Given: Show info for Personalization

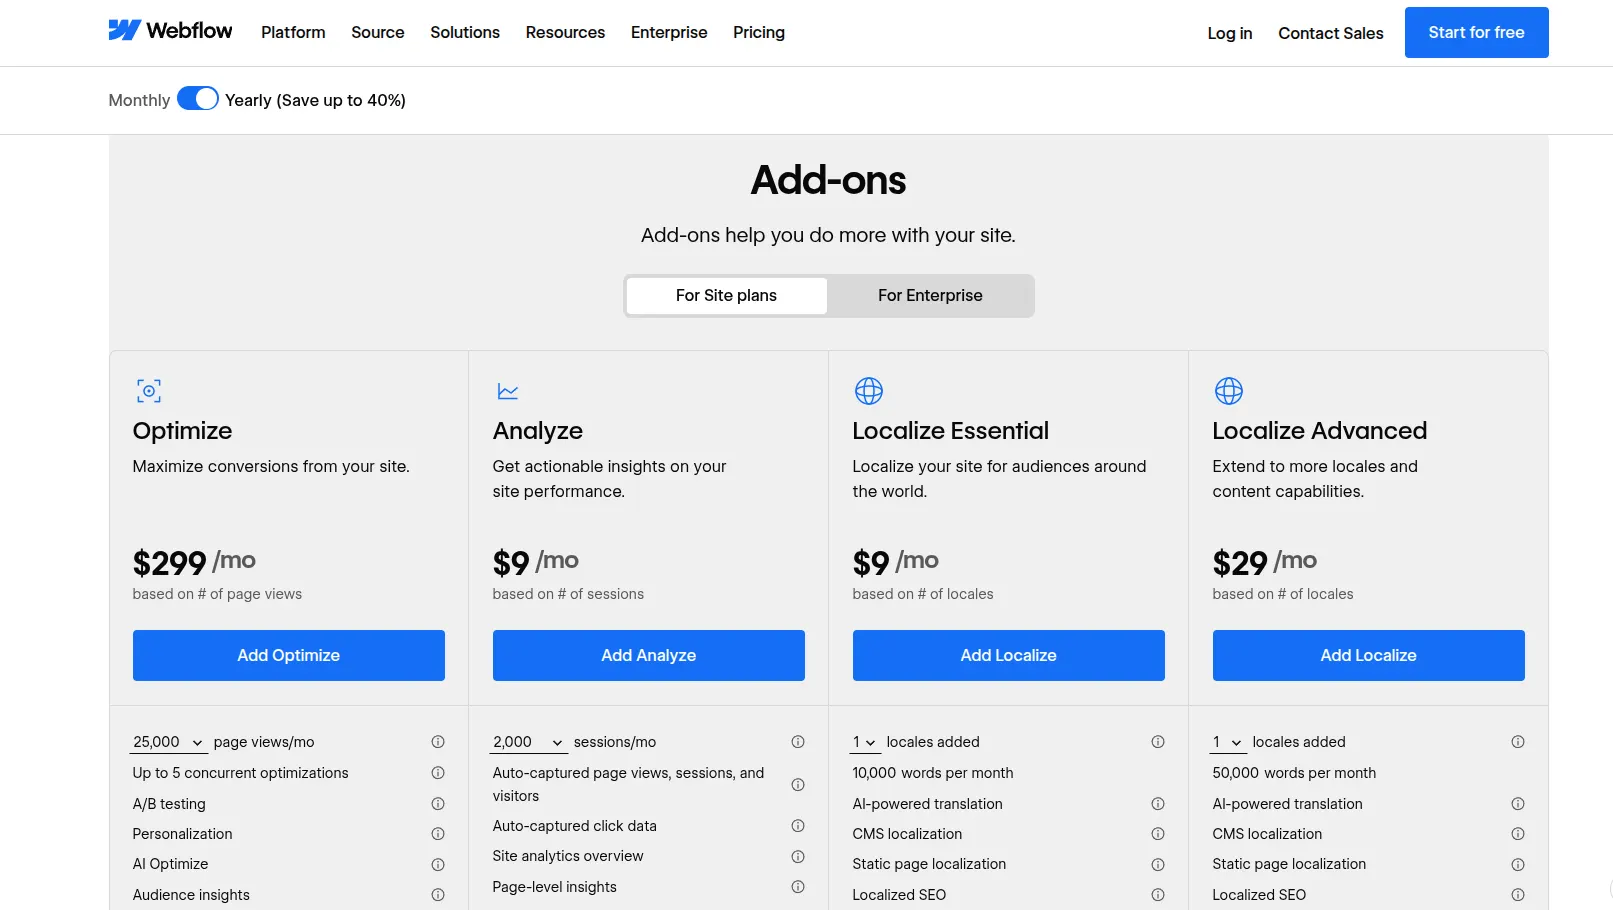Looking at the screenshot, I should pyautogui.click(x=438, y=834).
